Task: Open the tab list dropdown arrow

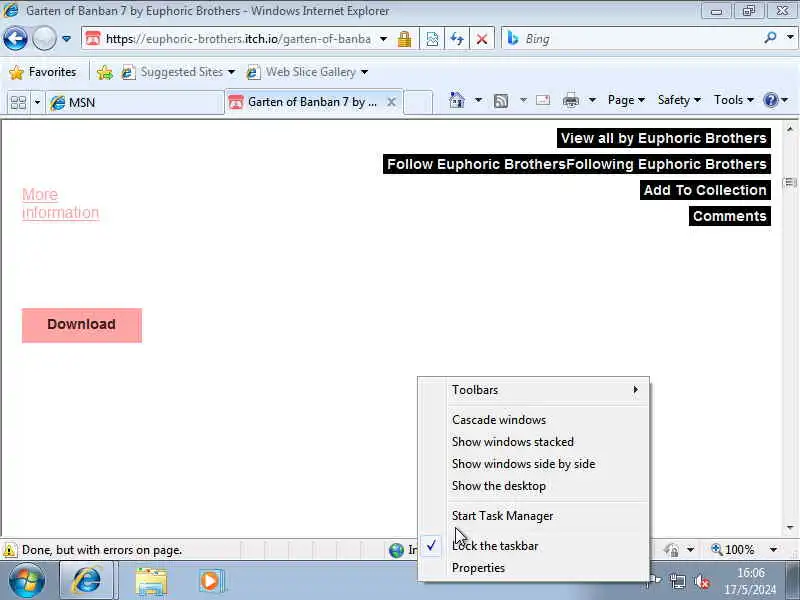Action: point(37,103)
